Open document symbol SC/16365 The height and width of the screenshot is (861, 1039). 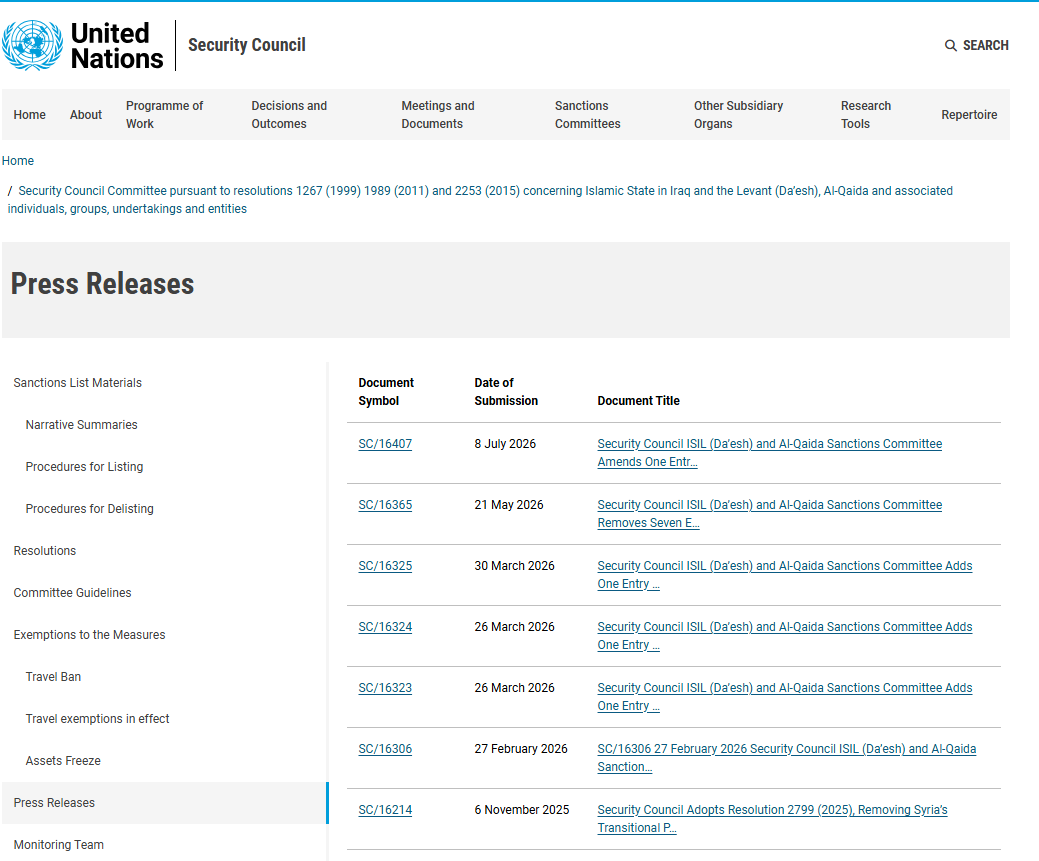pos(385,505)
